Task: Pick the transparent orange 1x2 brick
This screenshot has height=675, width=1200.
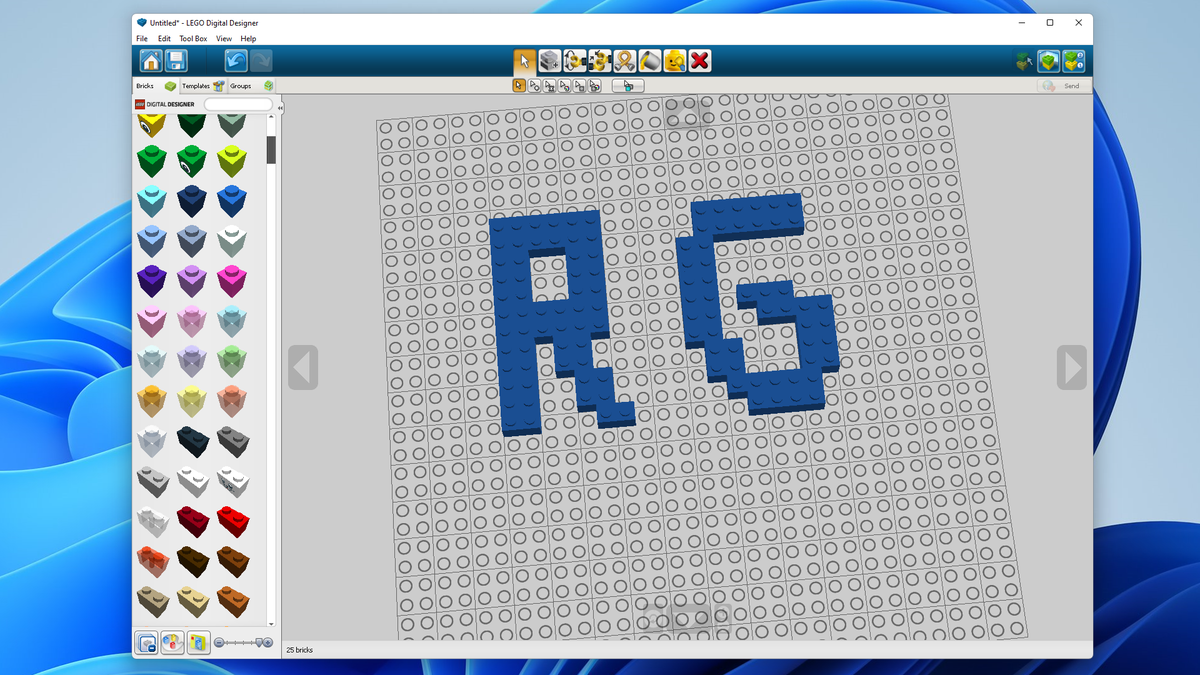Action: pos(152,561)
